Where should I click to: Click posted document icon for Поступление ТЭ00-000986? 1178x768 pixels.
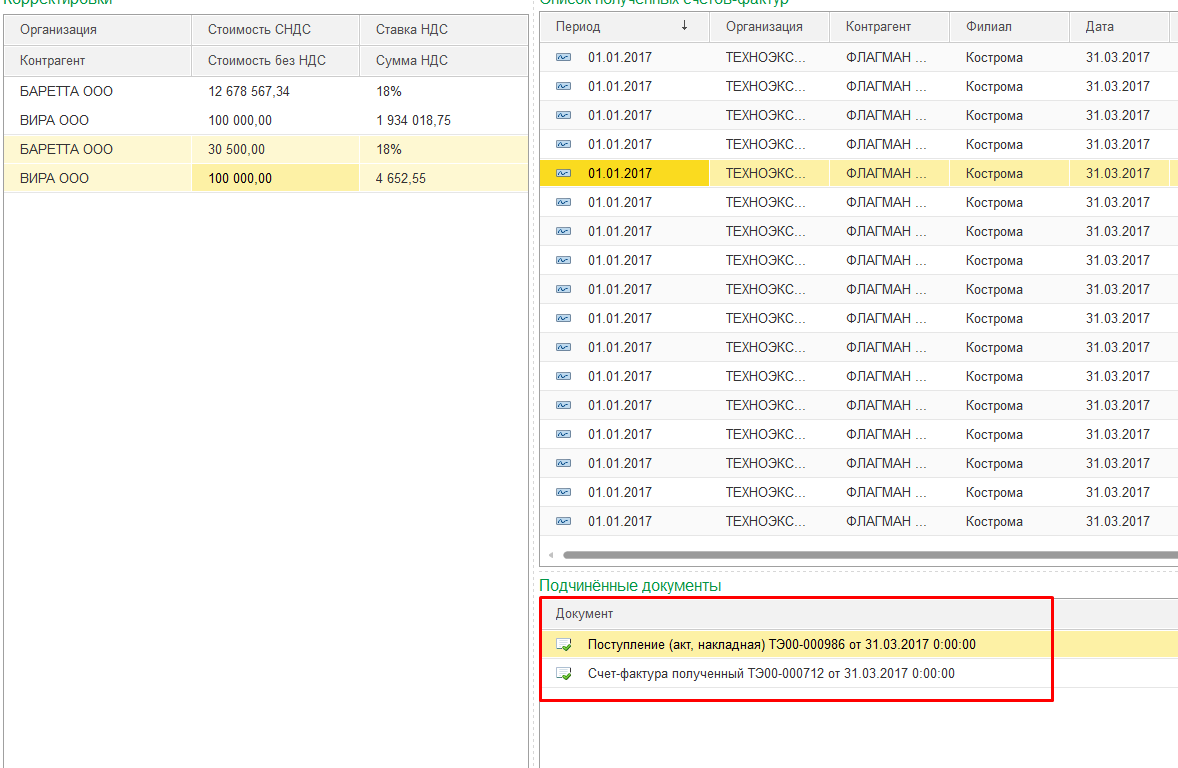[563, 644]
